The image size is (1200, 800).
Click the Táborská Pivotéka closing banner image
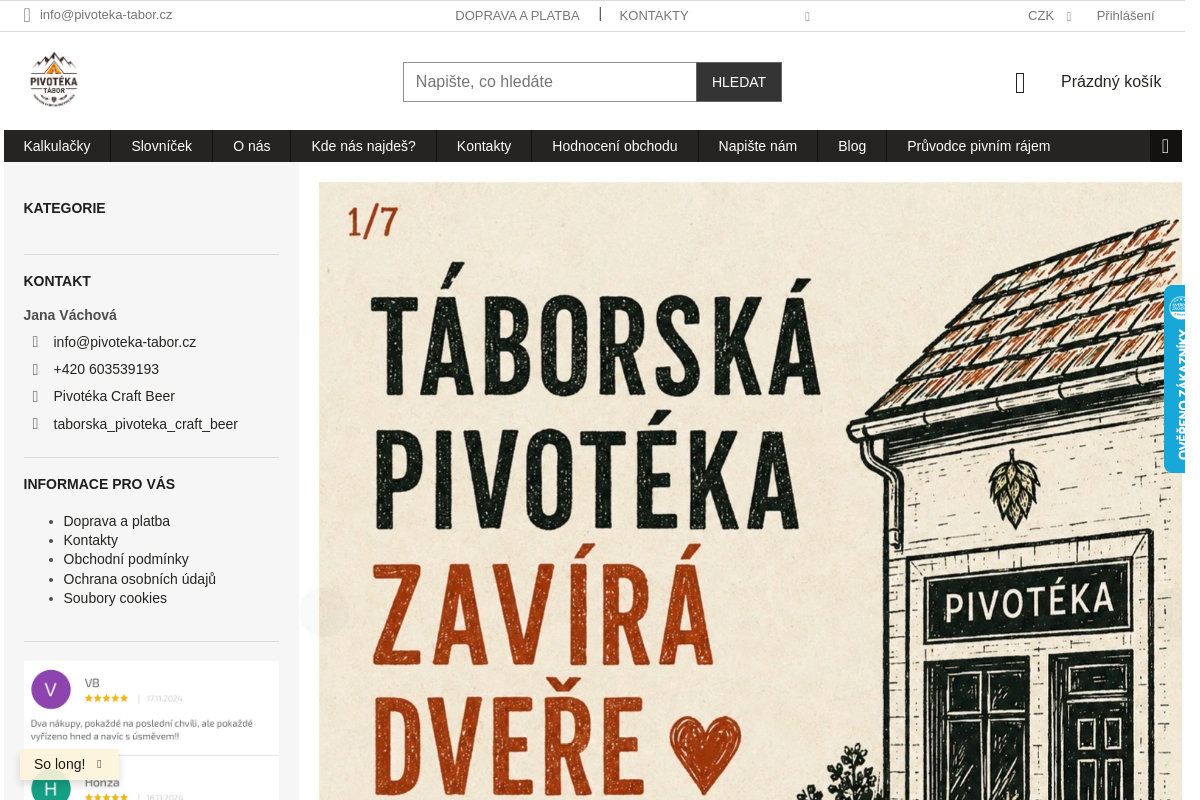(x=750, y=491)
